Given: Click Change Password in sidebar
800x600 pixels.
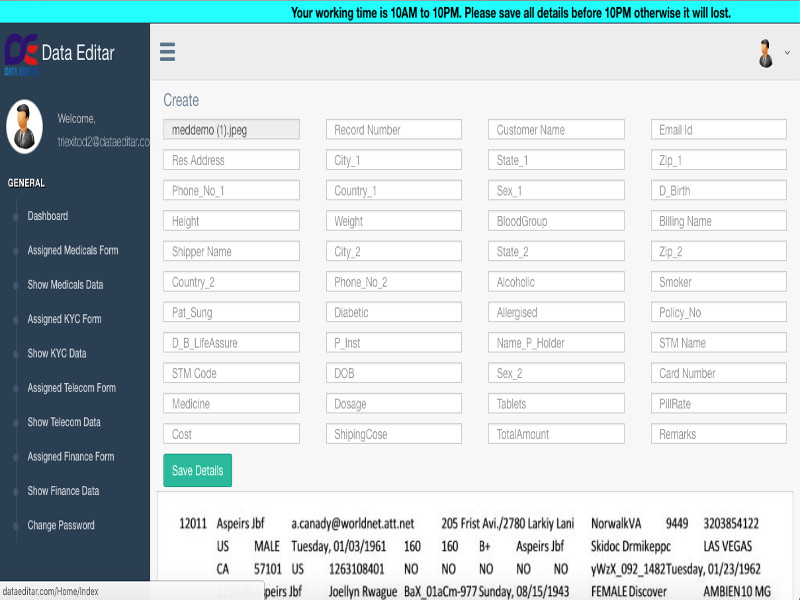Looking at the screenshot, I should click(x=61, y=525).
